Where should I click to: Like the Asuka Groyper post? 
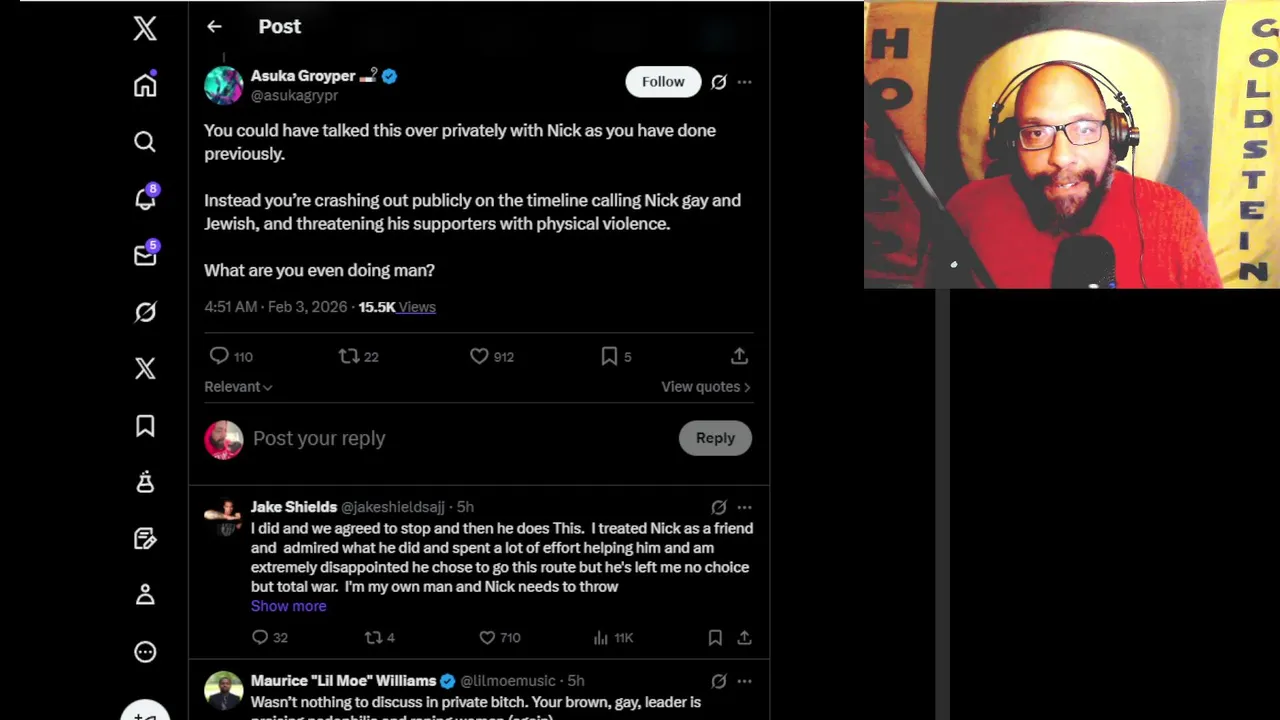(480, 356)
